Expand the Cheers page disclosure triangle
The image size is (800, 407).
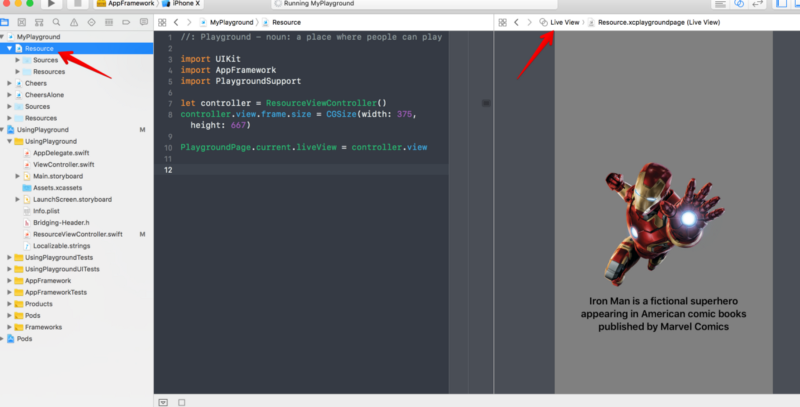10,83
